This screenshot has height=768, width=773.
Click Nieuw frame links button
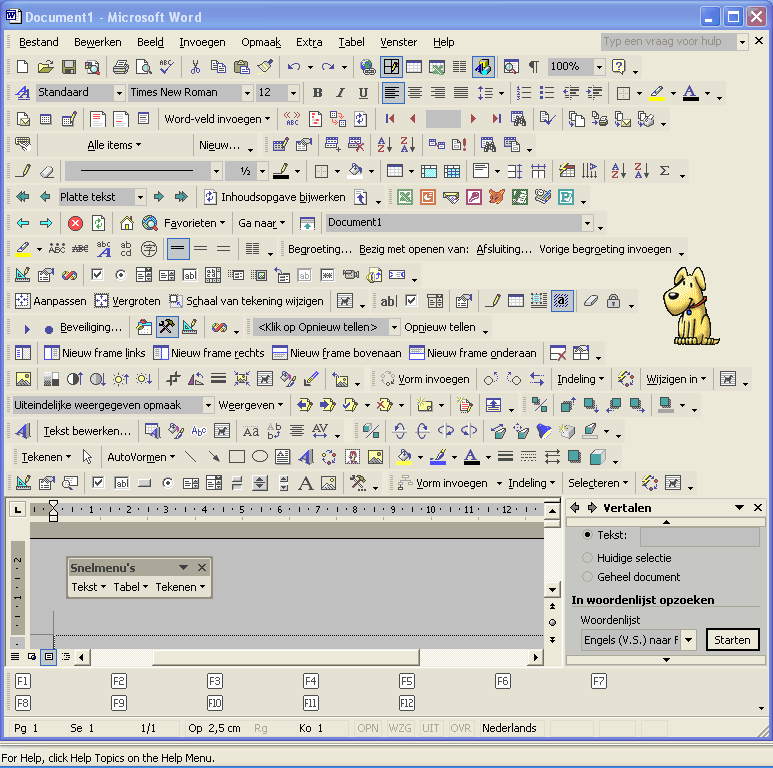(x=95, y=353)
